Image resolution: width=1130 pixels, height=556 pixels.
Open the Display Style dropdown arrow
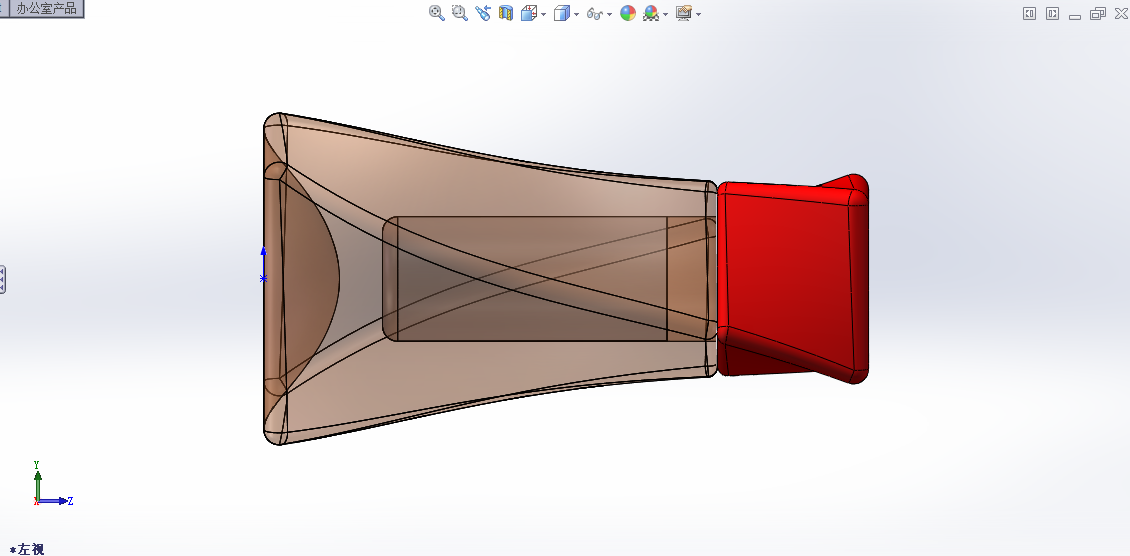point(577,14)
